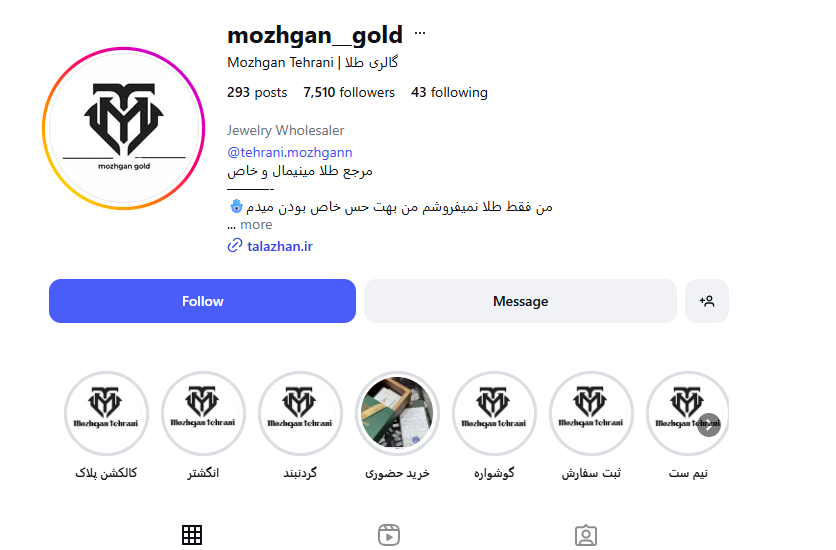Open the گوشواره highlight story
The width and height of the screenshot is (836, 550).
click(x=494, y=414)
